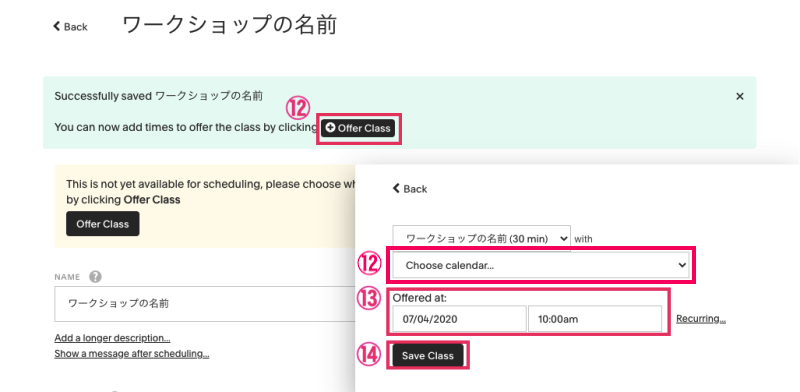Open the Recurring options link
The height and width of the screenshot is (392, 800).
click(701, 319)
